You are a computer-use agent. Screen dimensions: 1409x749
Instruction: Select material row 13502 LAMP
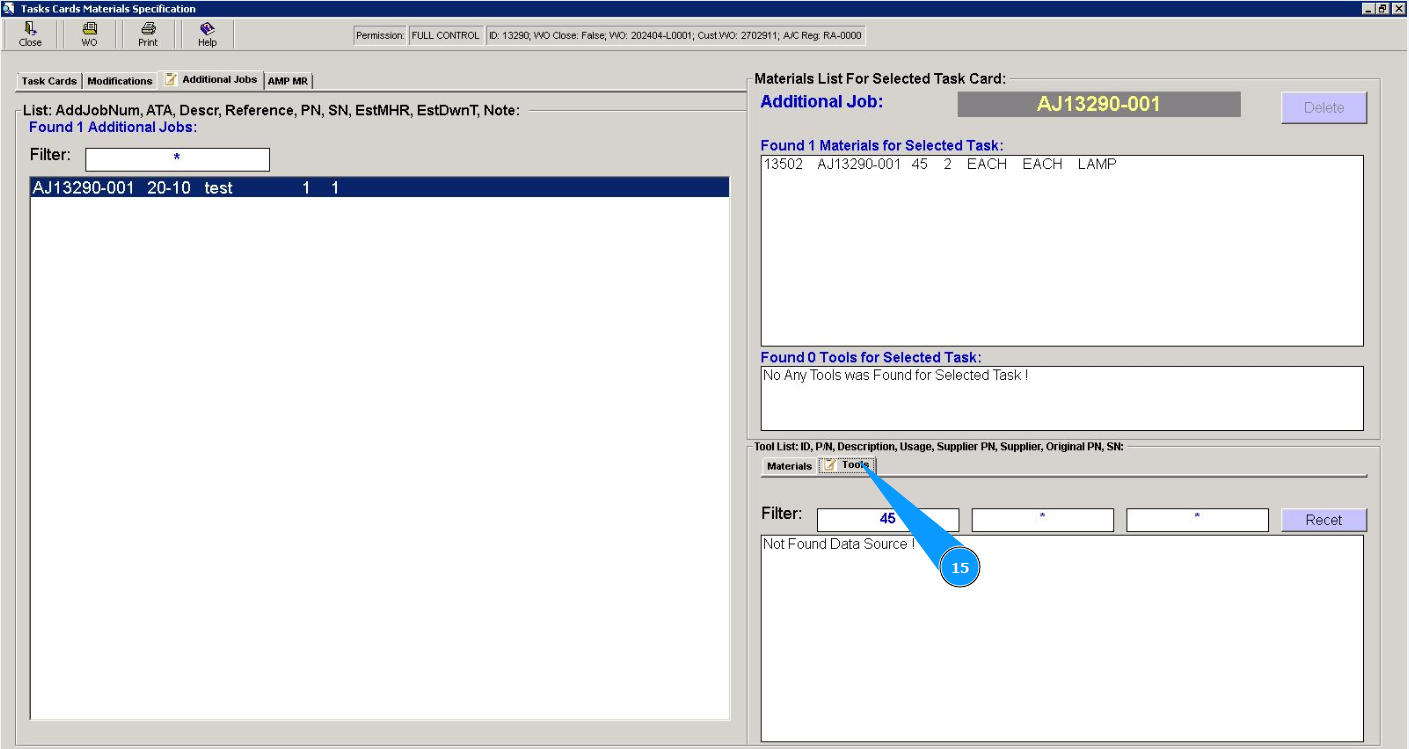(x=1061, y=164)
